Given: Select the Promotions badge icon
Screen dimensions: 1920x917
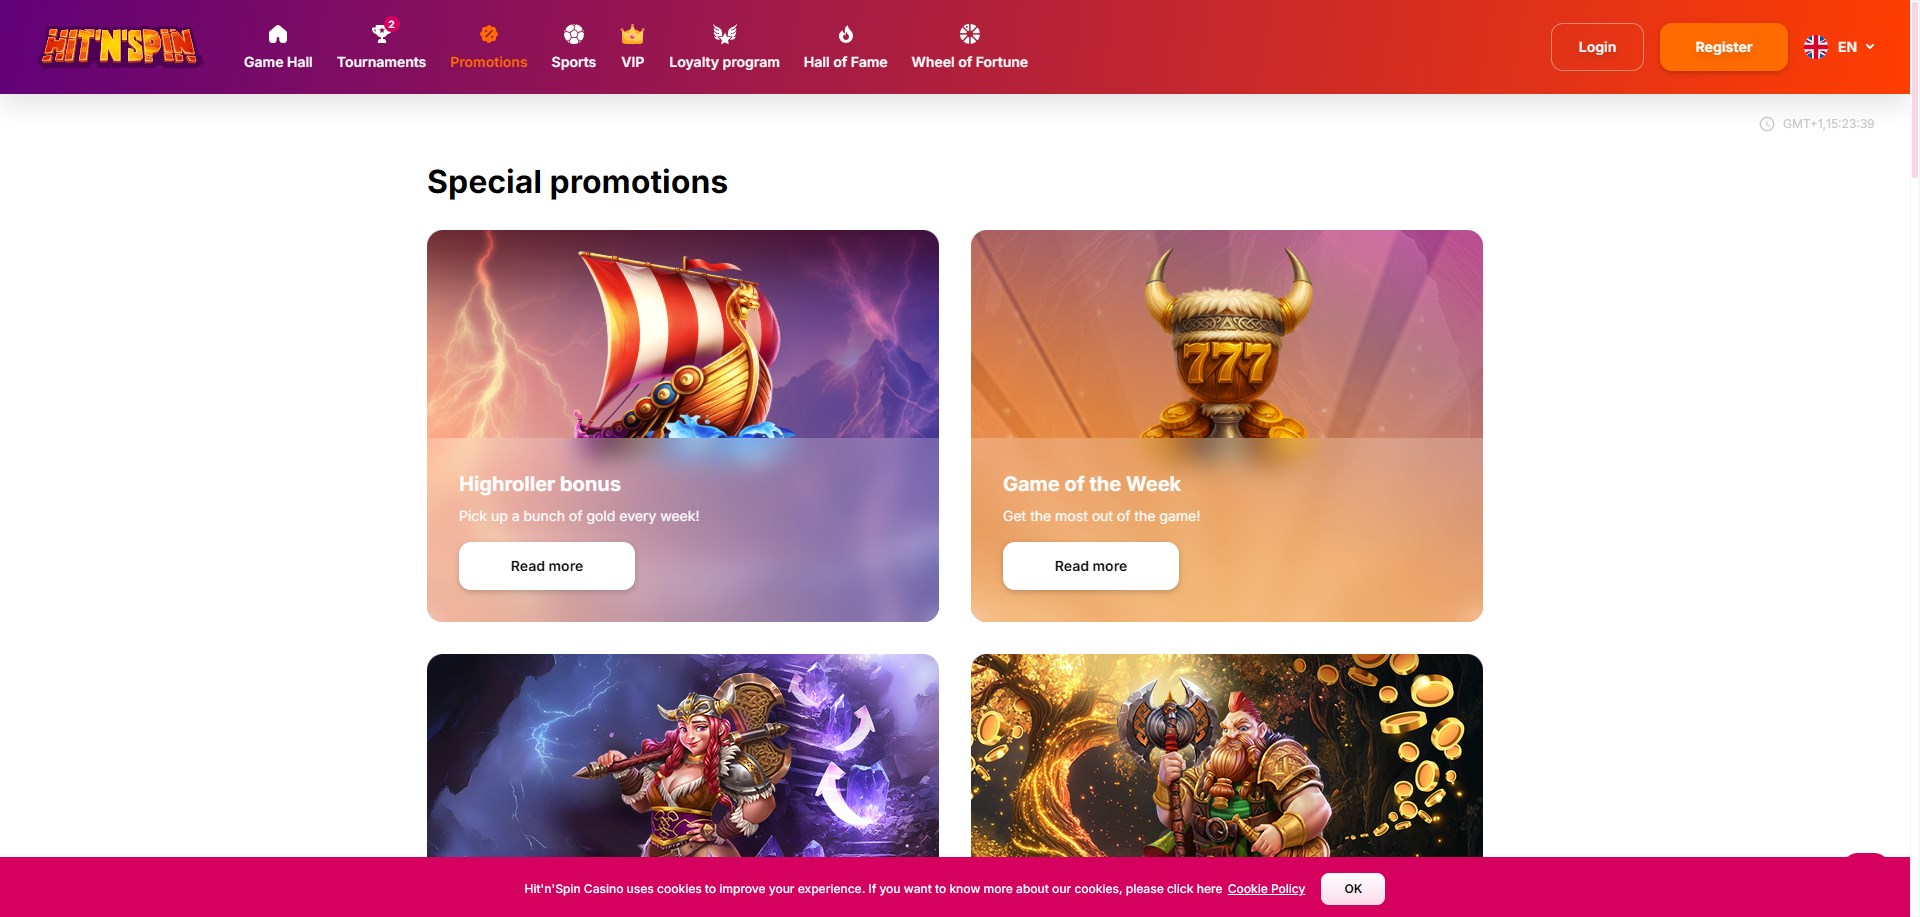Looking at the screenshot, I should (x=488, y=34).
